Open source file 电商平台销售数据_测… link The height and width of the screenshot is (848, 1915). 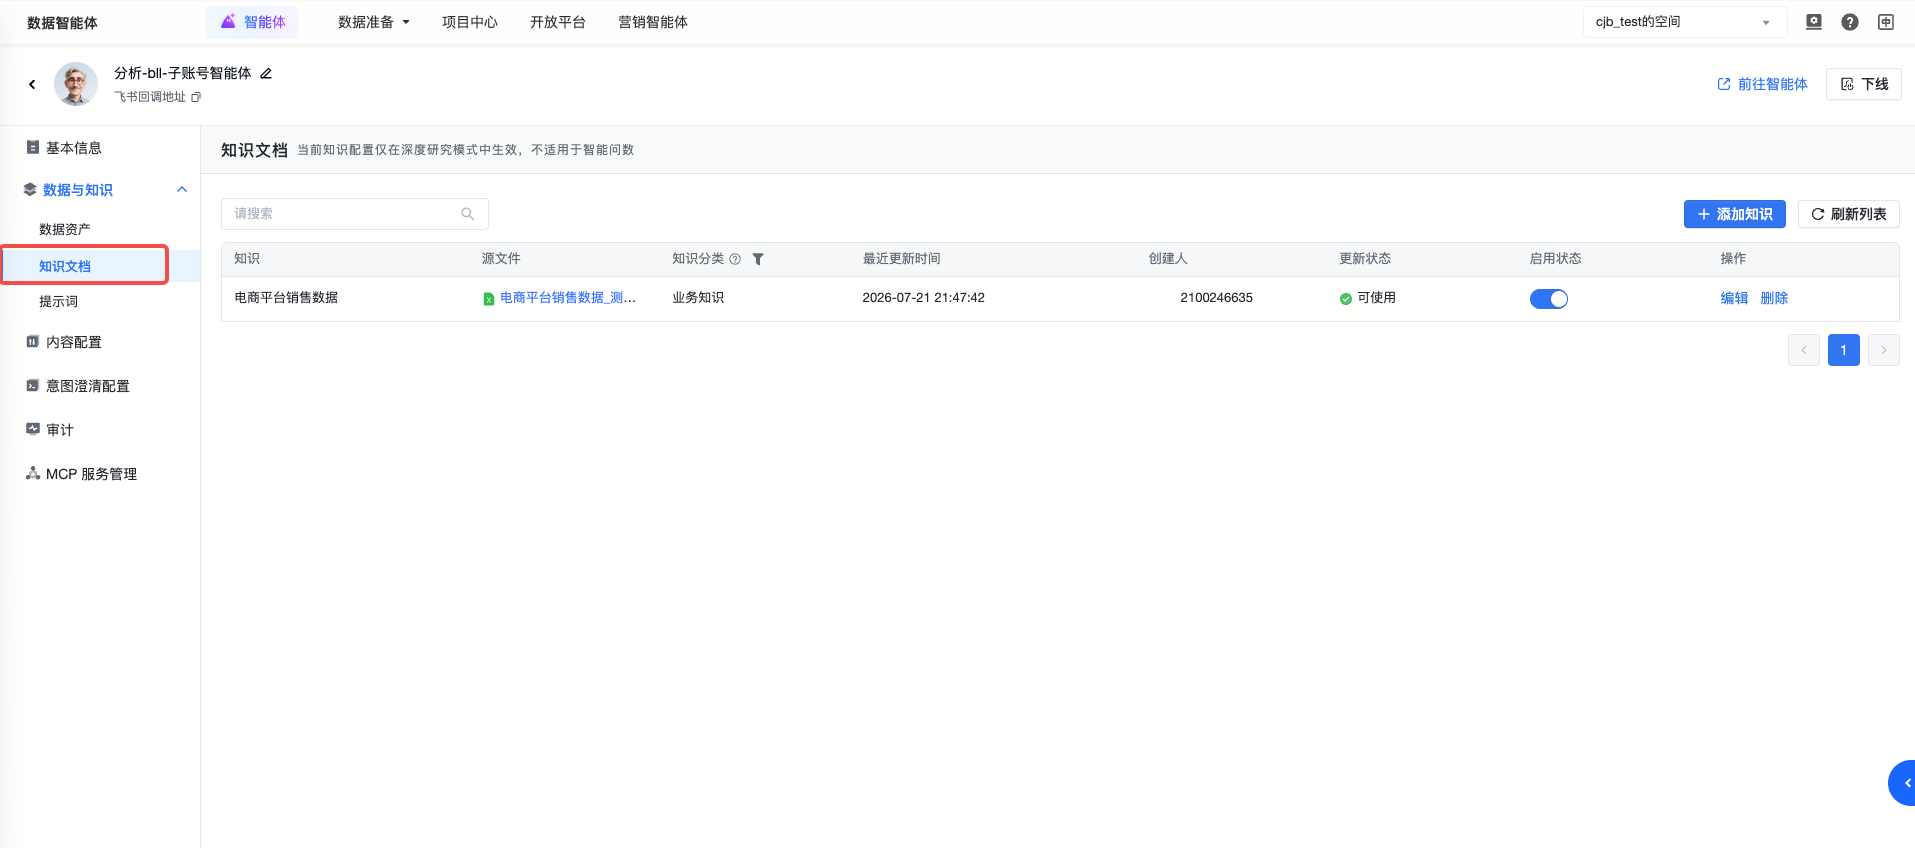coord(568,298)
